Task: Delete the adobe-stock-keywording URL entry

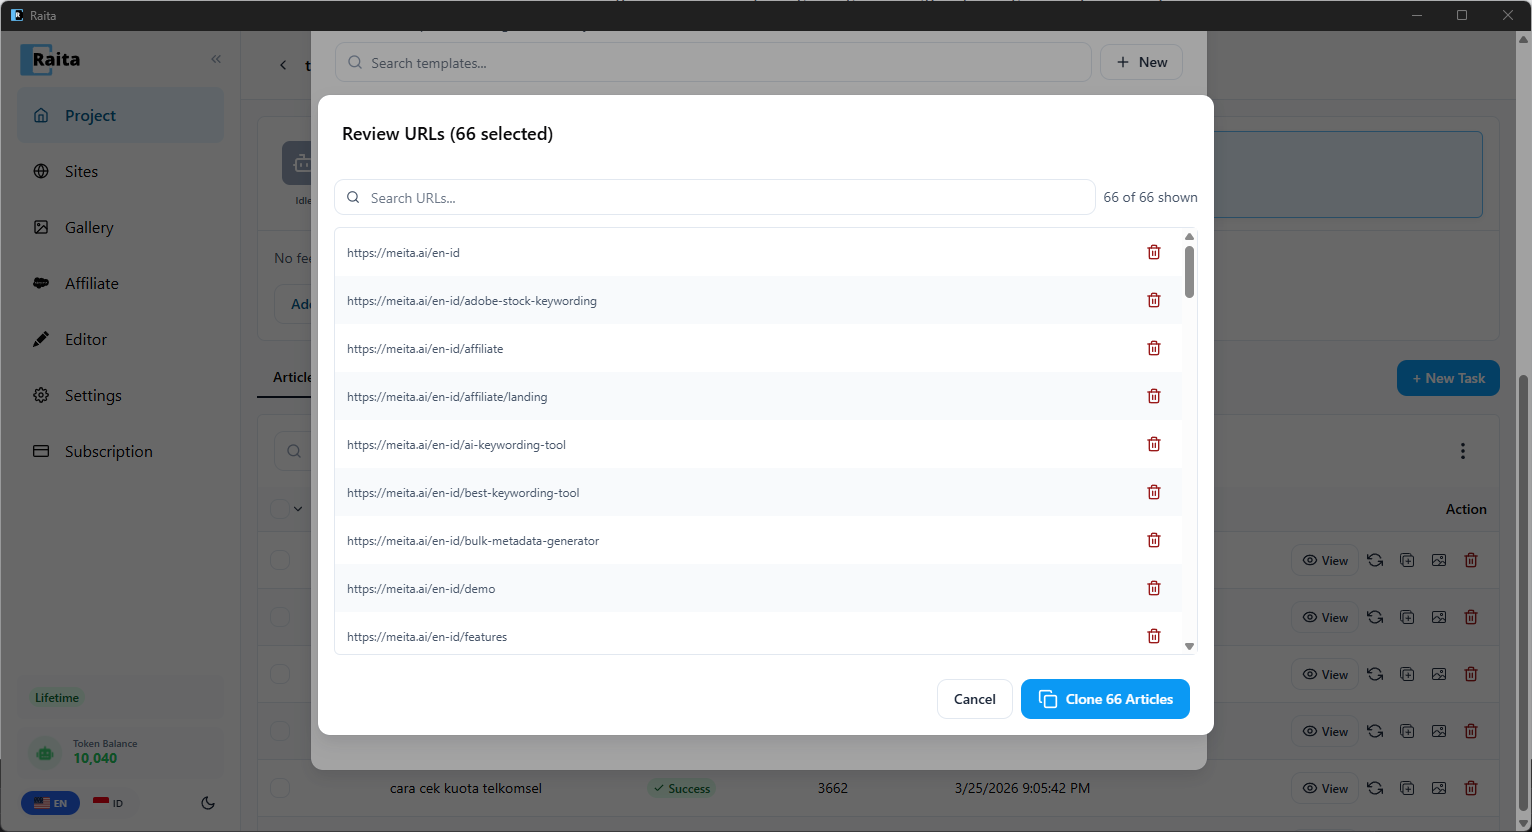Action: click(x=1154, y=300)
